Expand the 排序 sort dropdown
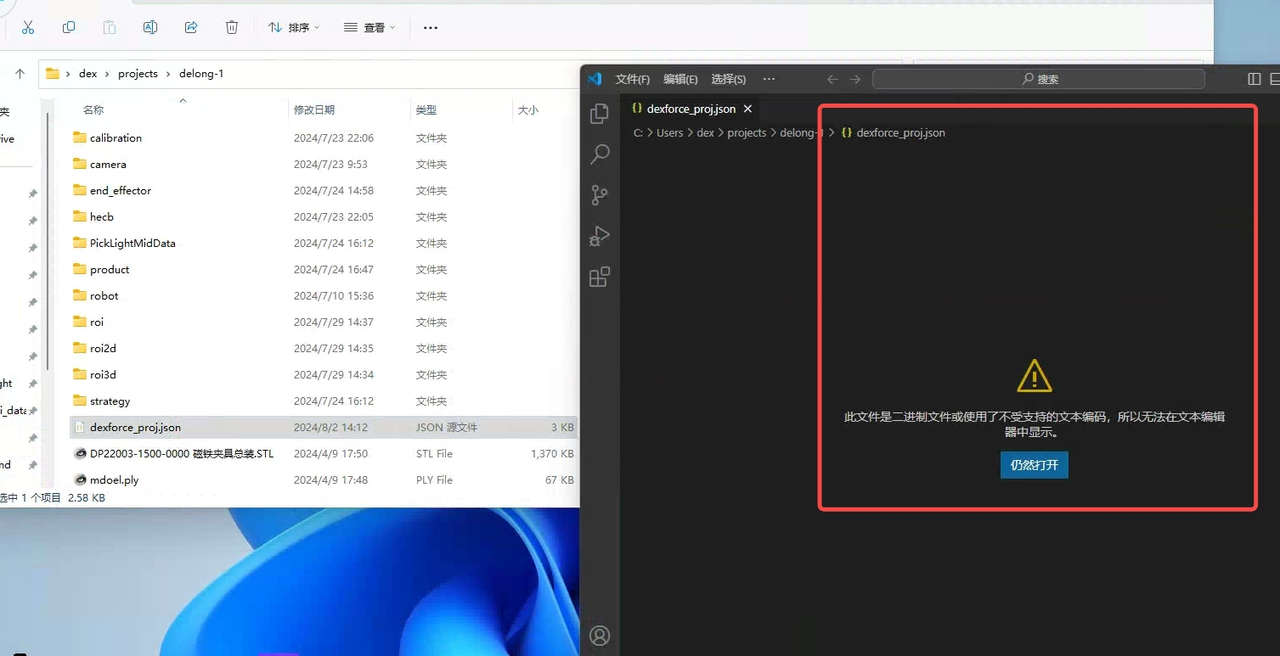The height and width of the screenshot is (656, 1280). pyautogui.click(x=294, y=27)
